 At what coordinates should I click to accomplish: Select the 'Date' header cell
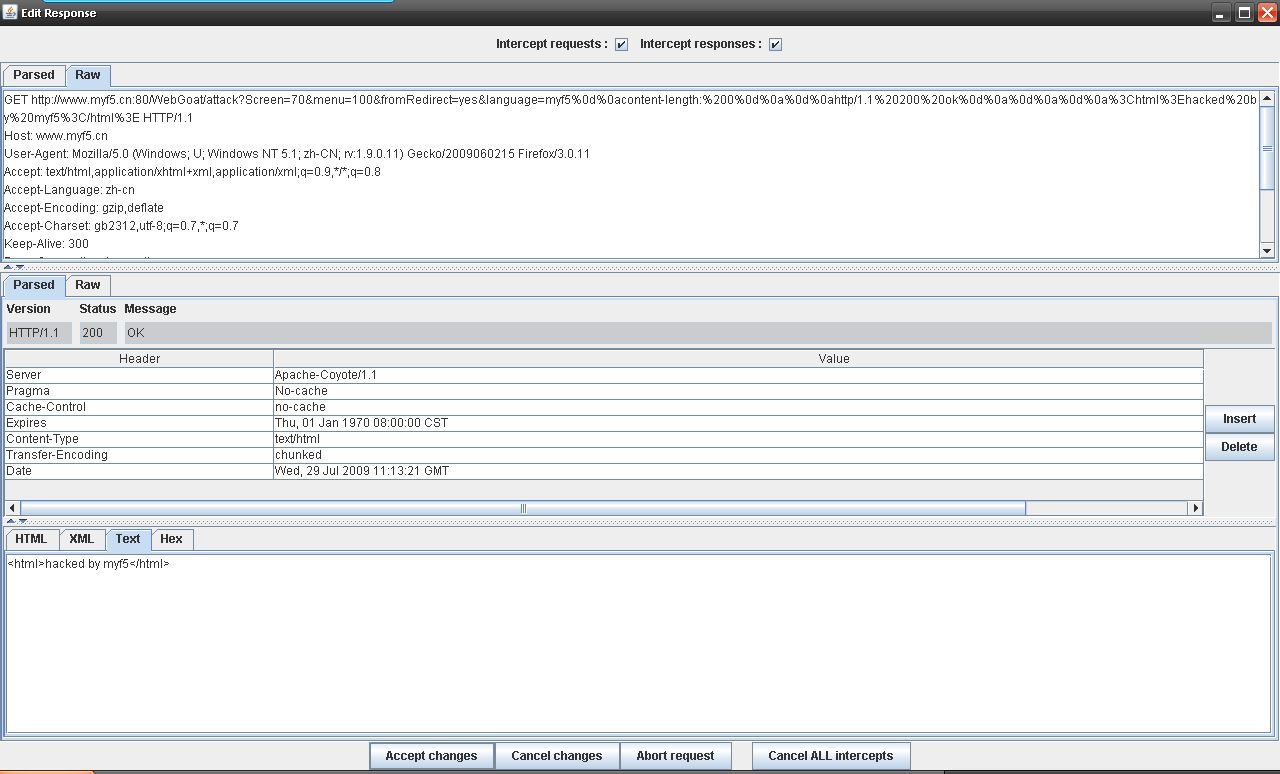pos(139,471)
